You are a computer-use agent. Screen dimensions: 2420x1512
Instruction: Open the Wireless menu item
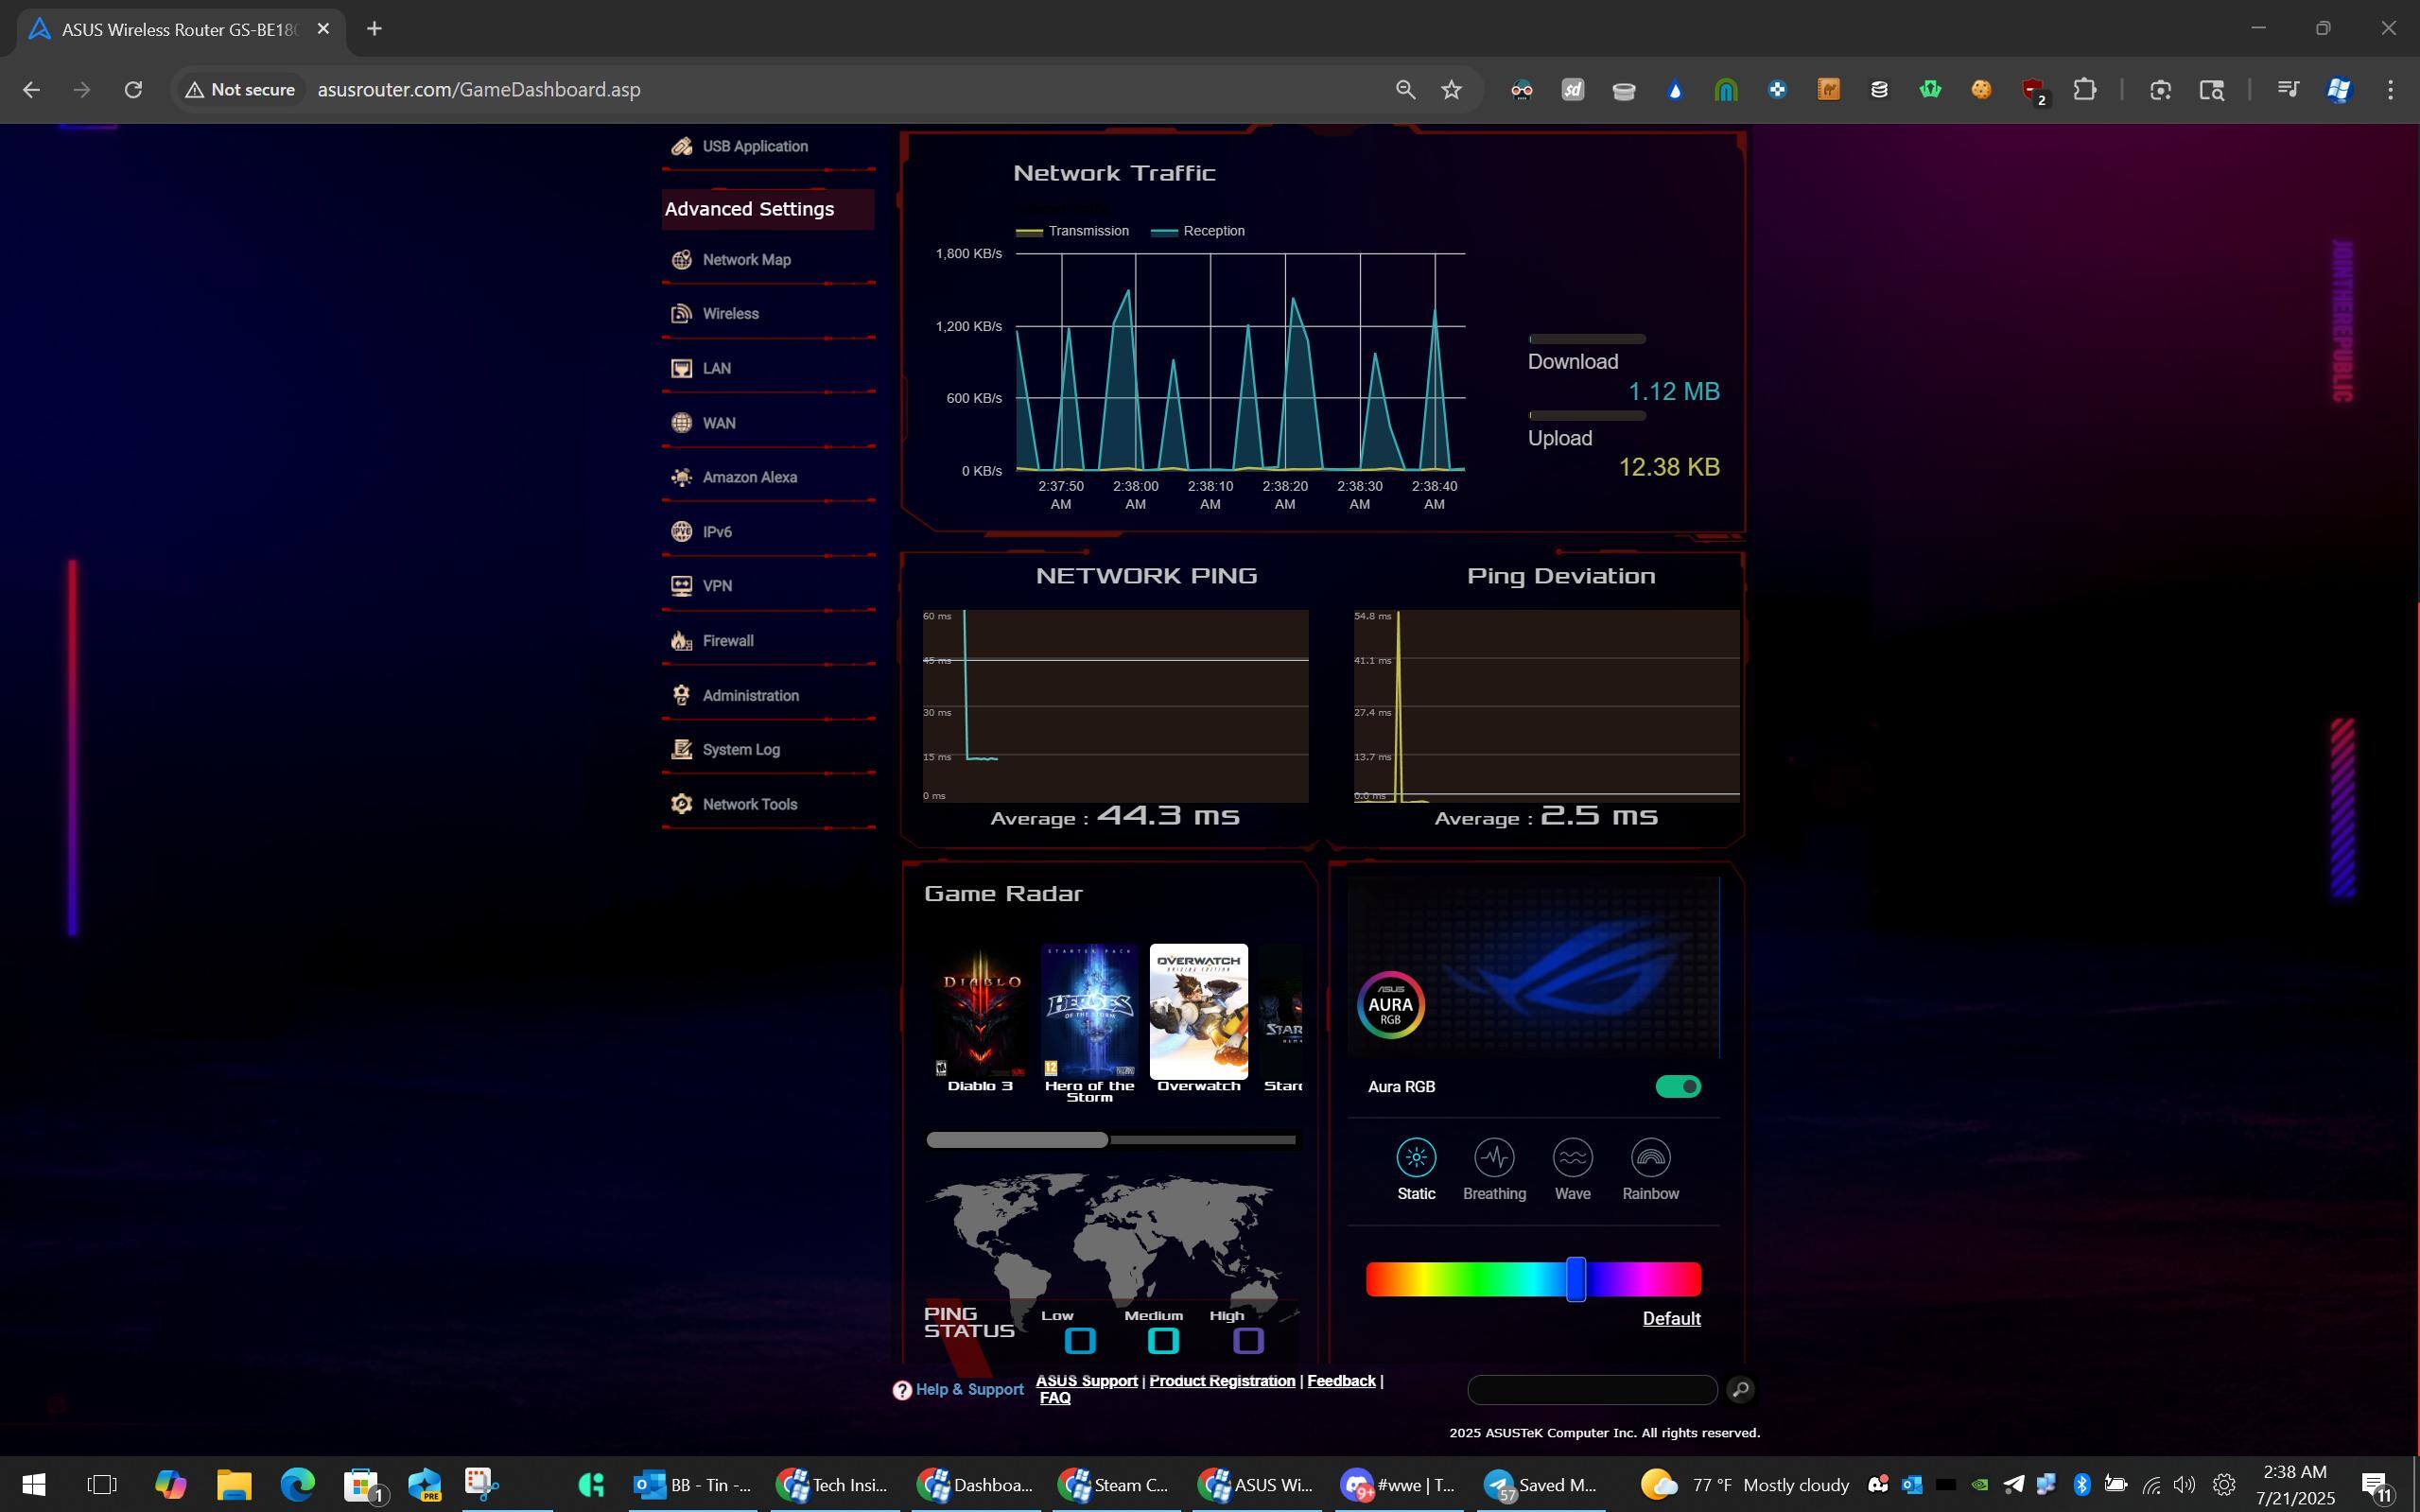[730, 314]
